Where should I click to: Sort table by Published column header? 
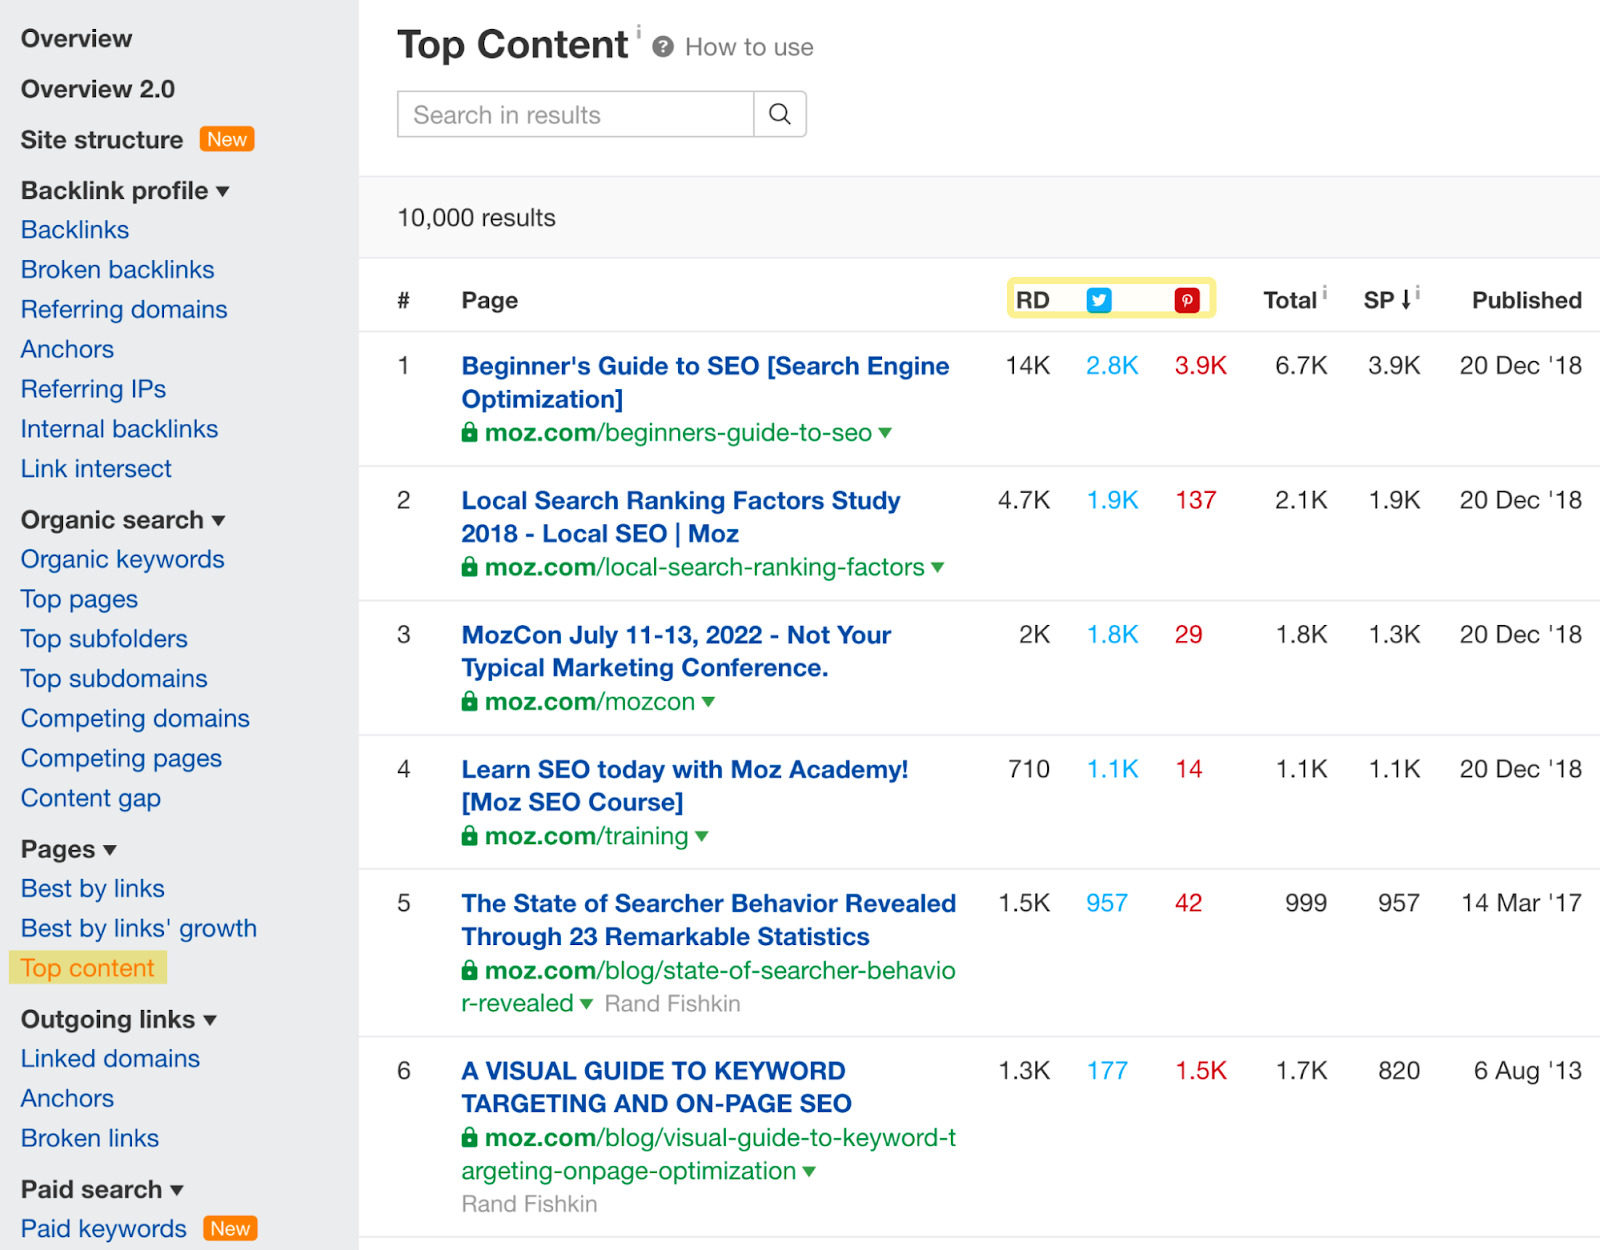coord(1526,300)
